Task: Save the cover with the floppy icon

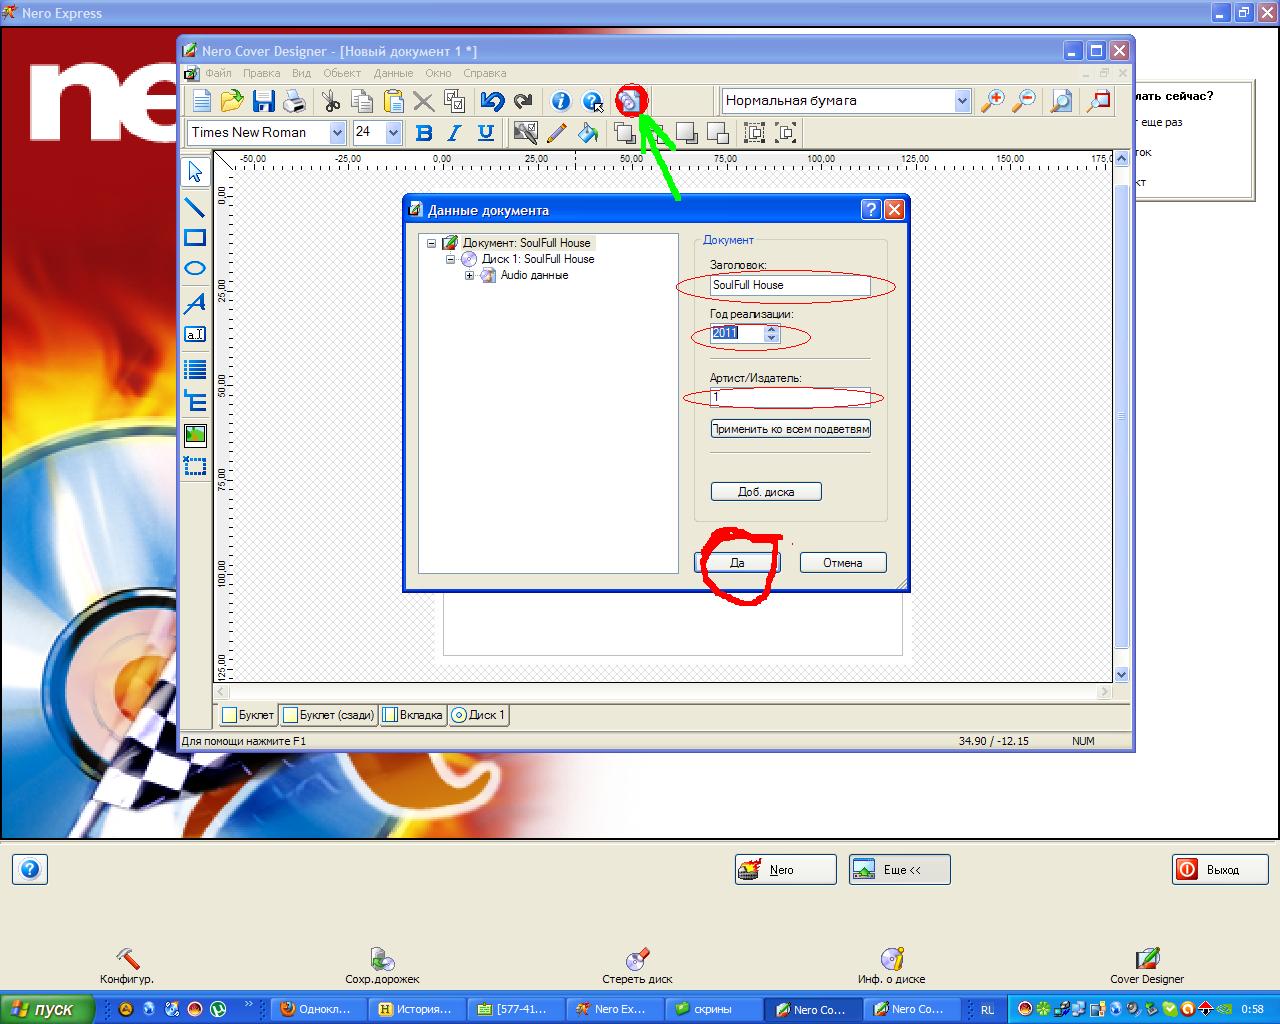Action: [264, 100]
